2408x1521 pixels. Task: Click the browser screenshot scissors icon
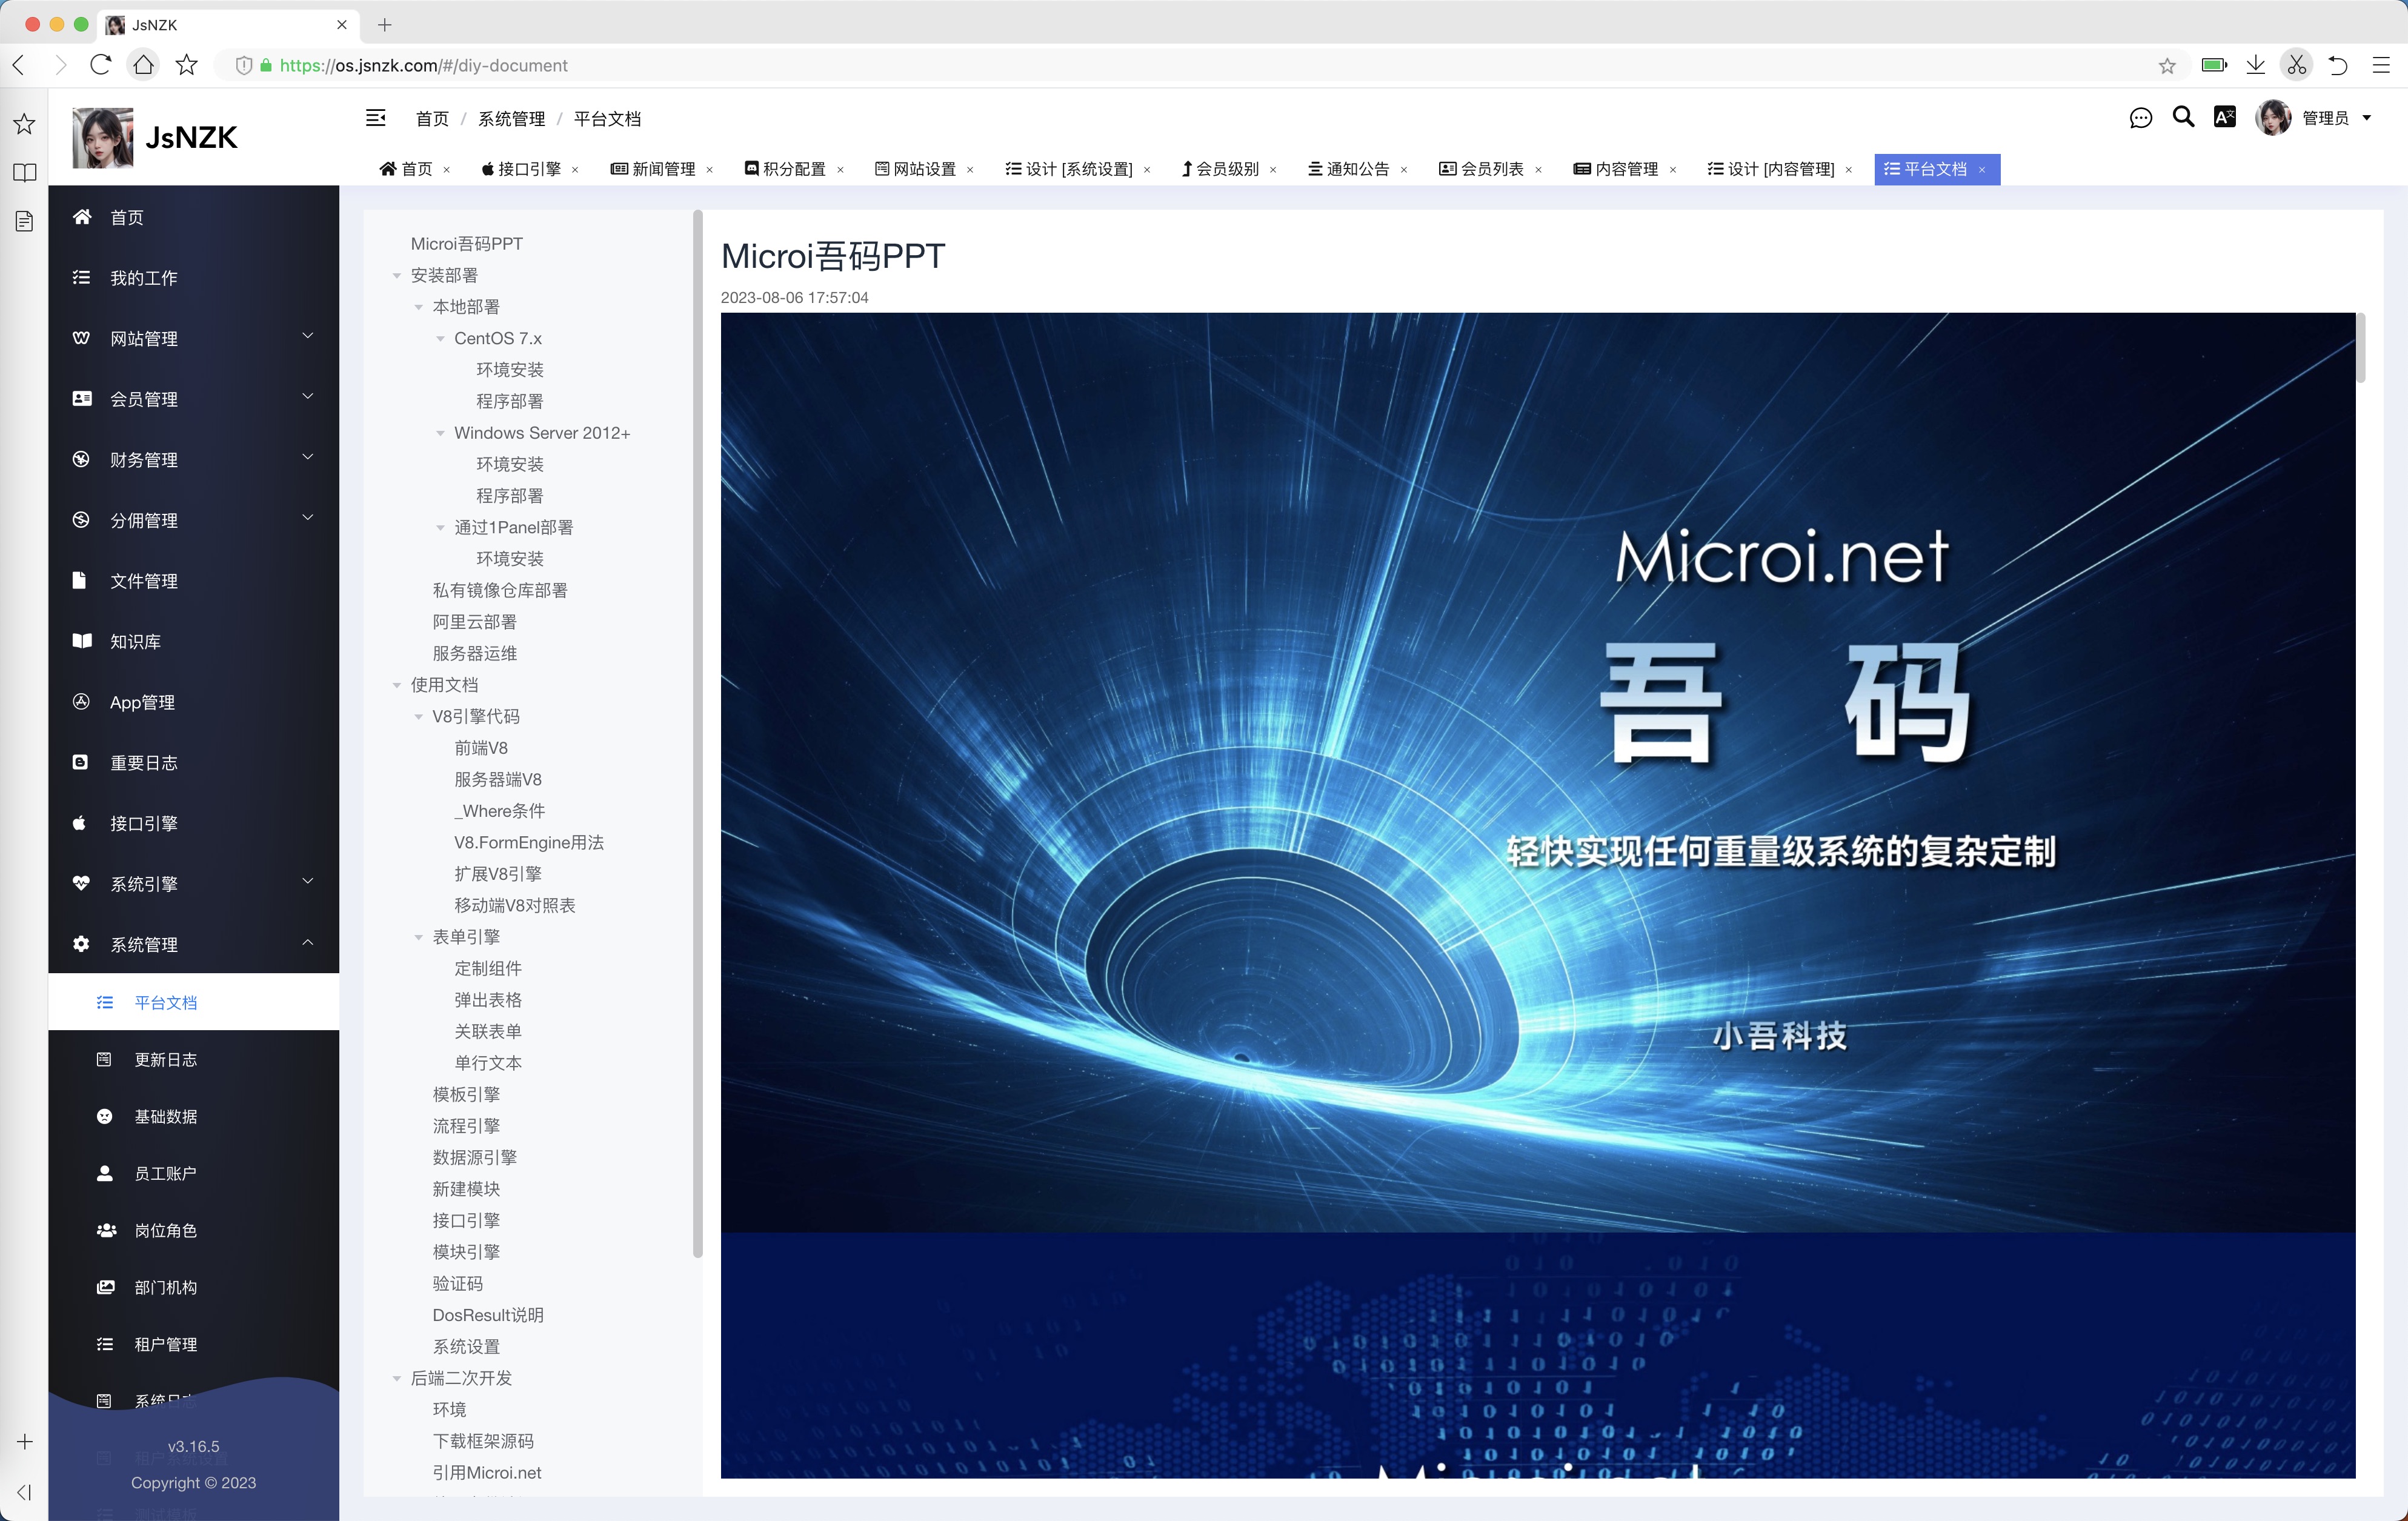2296,65
